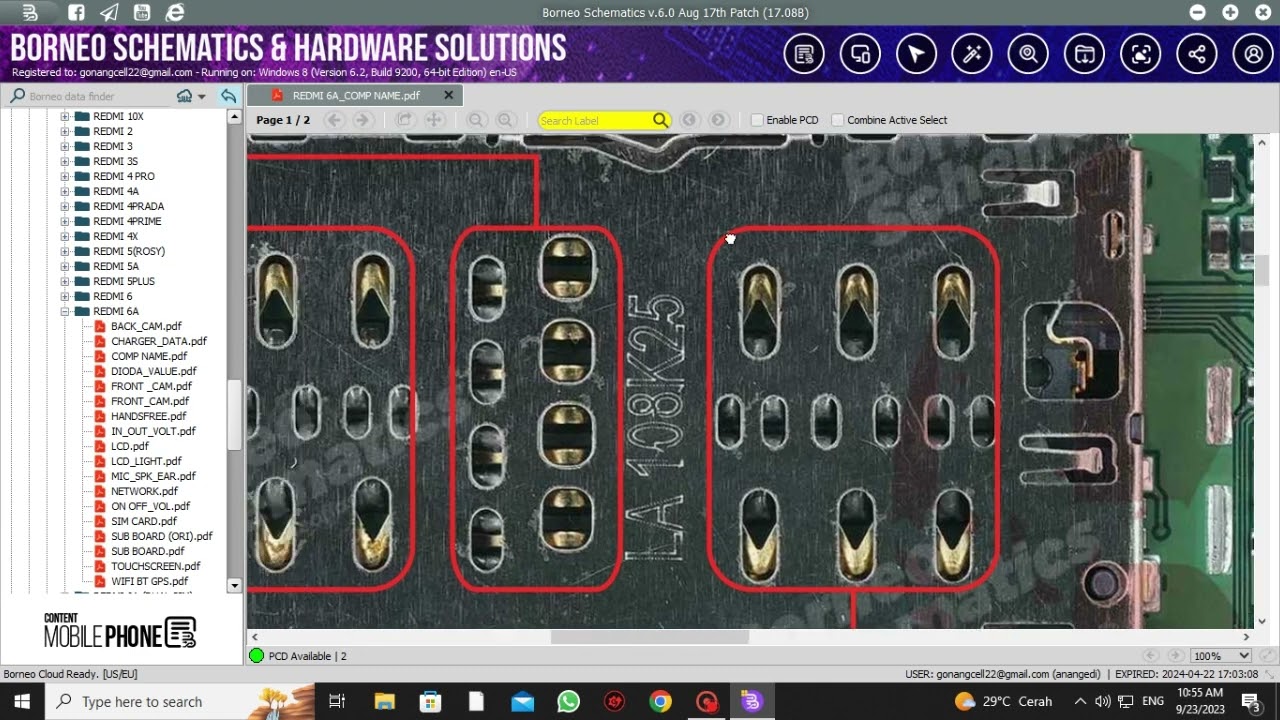
Task: Jump to next label search result
Action: click(718, 120)
